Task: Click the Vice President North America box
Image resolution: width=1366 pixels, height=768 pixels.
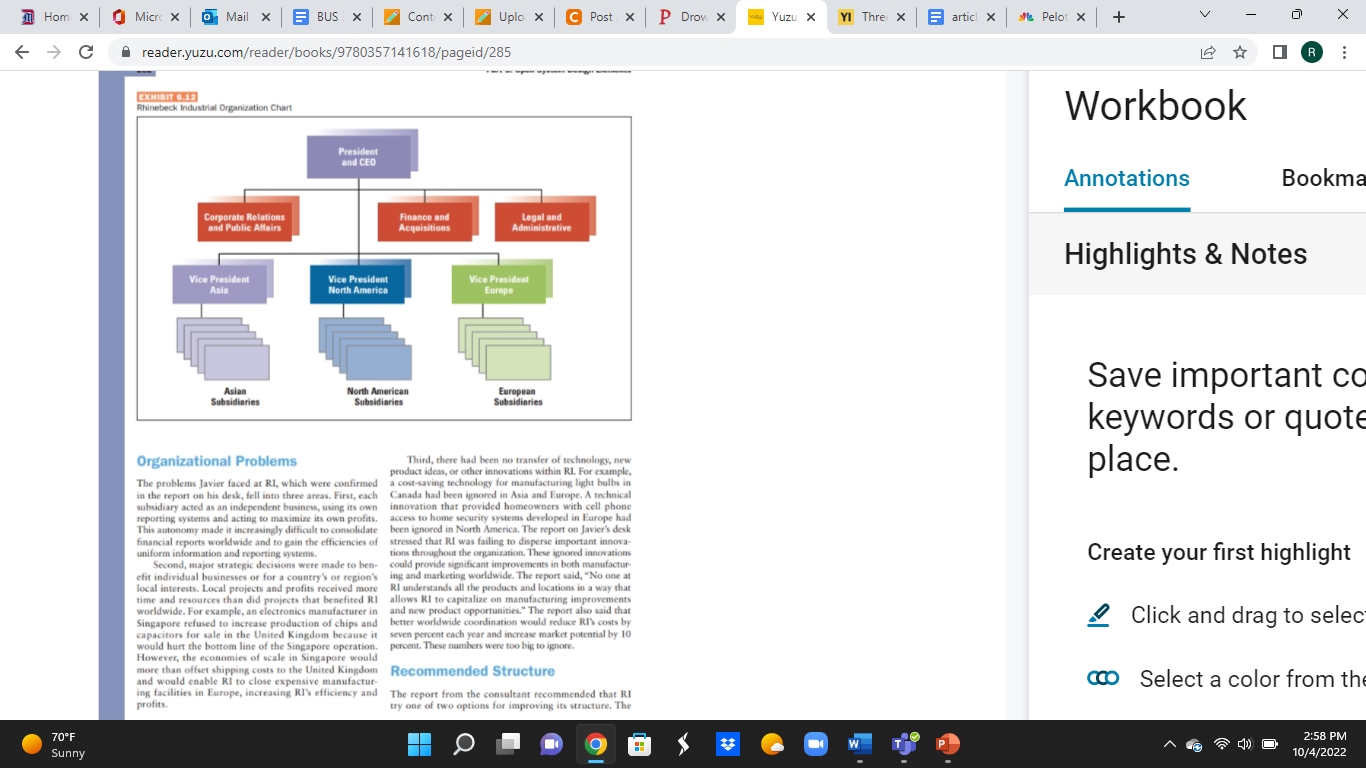Action: coord(358,285)
